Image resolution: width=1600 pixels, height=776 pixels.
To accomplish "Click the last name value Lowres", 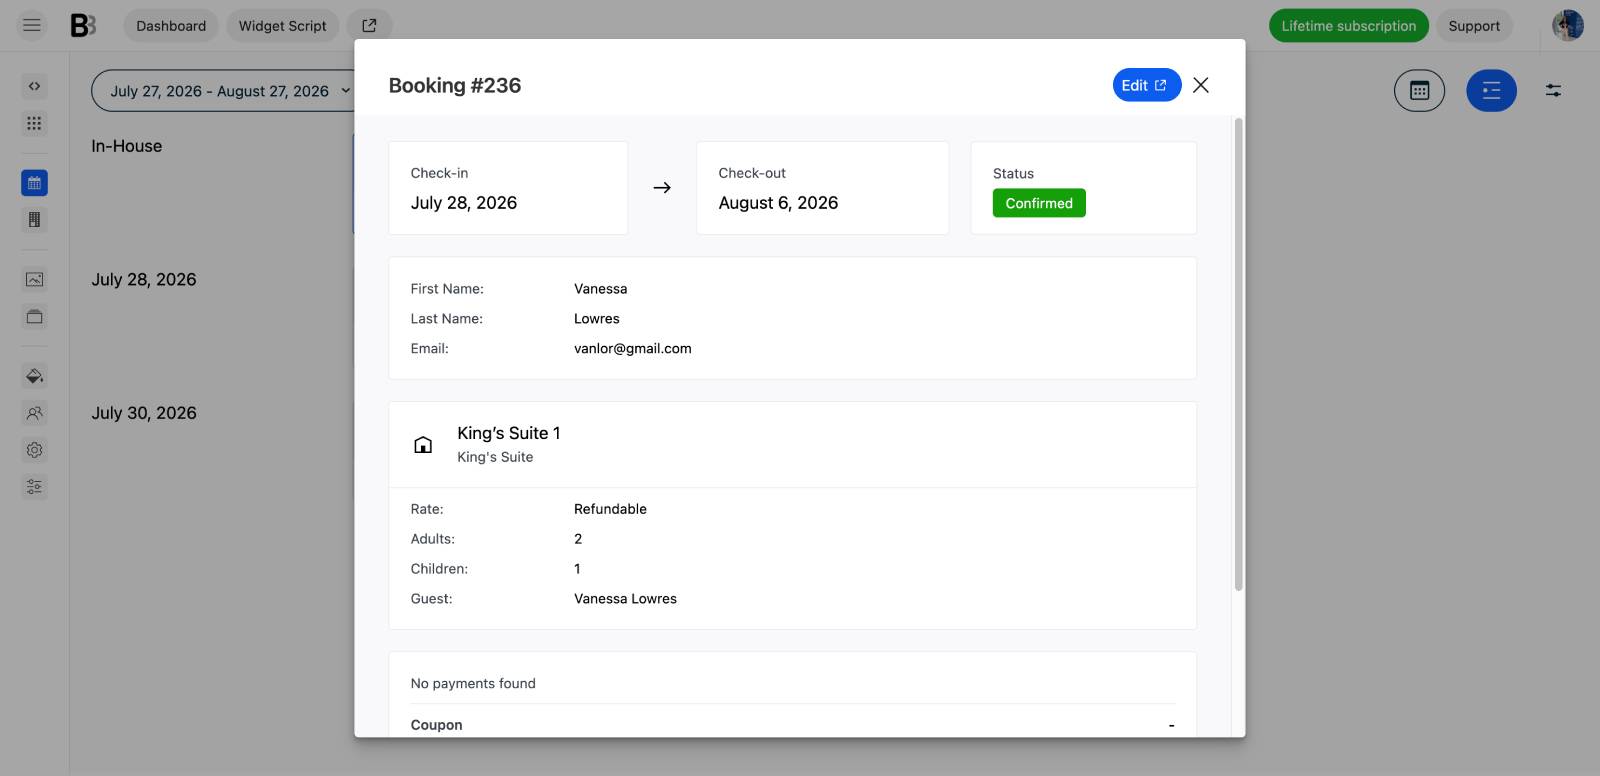I will click(597, 319).
